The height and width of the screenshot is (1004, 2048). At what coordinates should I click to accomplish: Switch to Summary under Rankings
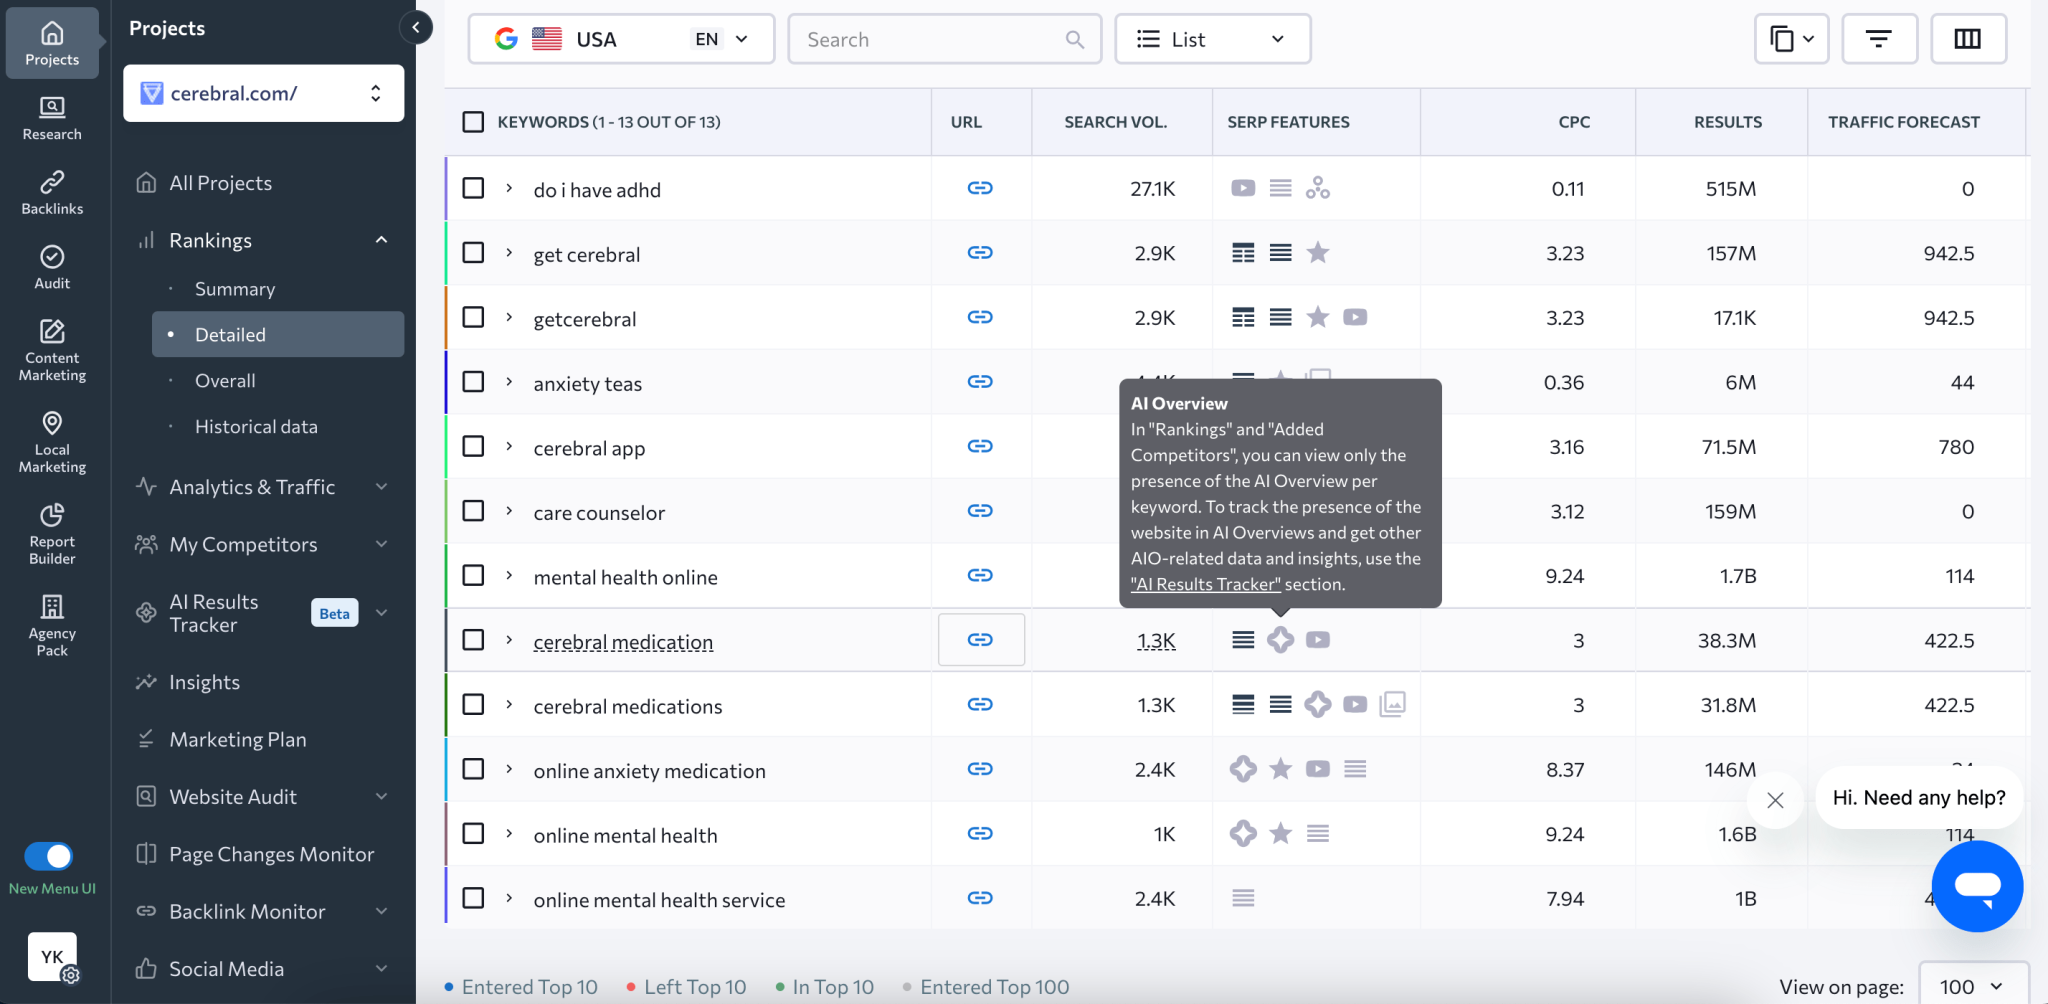234,288
